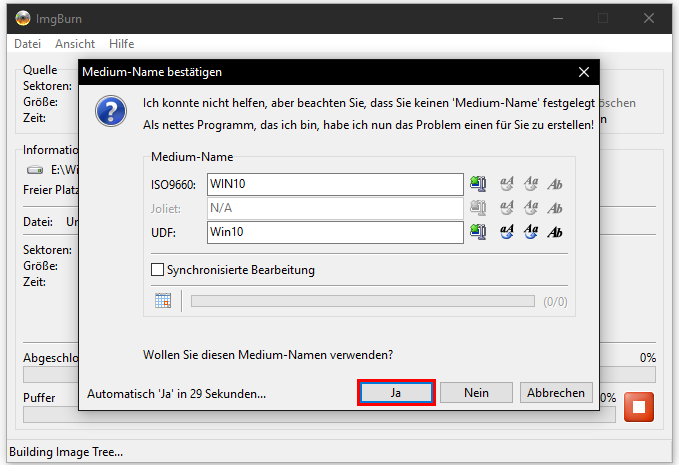Click the ImgBurn application logo icon
This screenshot has width=679, height=465.
[x=23, y=18]
